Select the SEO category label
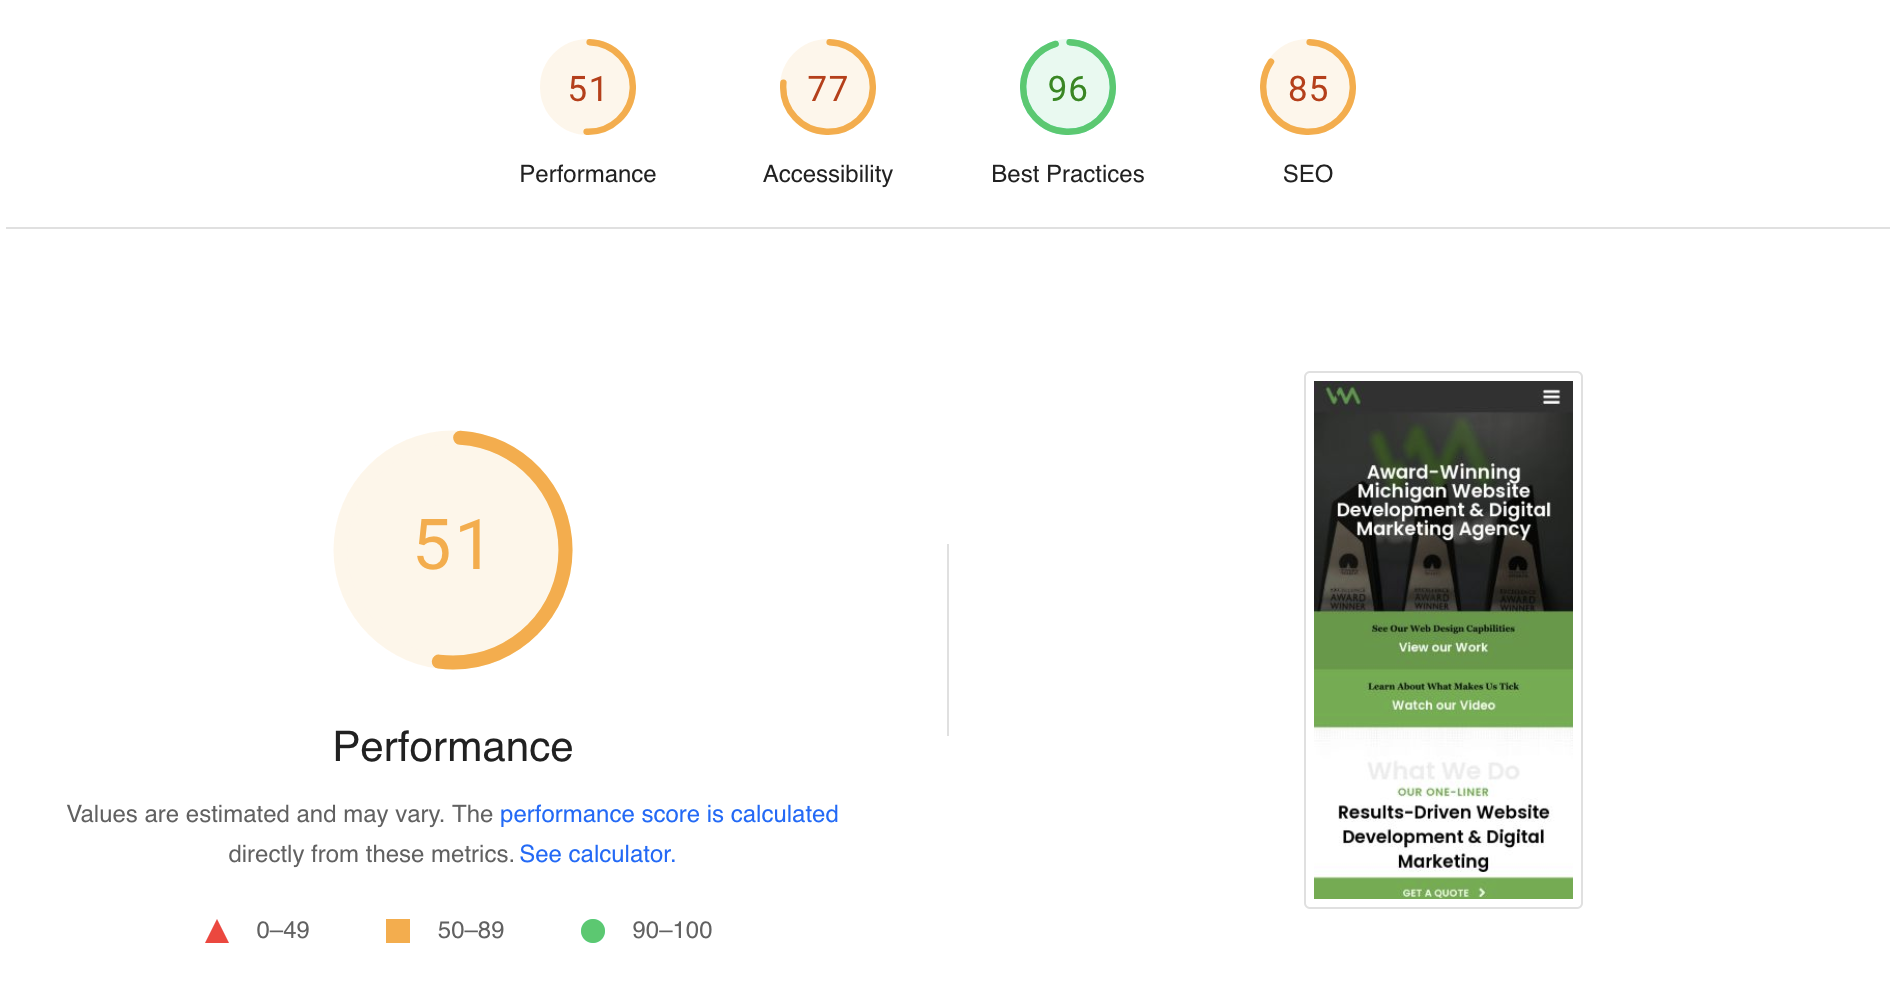This screenshot has width=1900, height=990. click(1307, 174)
